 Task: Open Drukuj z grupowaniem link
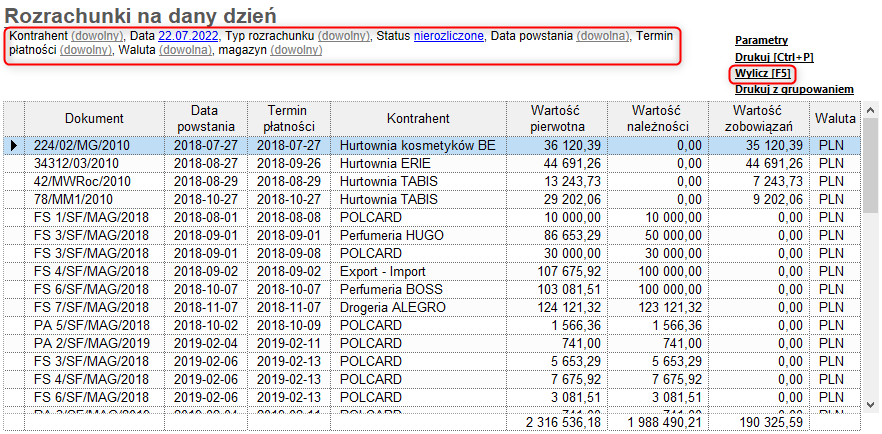coord(794,89)
